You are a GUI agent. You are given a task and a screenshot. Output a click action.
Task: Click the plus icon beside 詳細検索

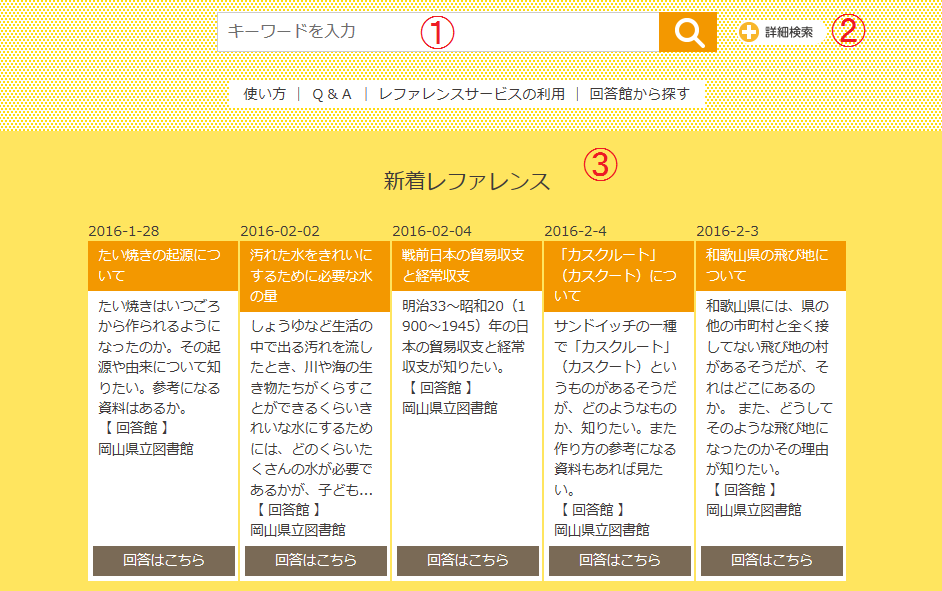click(x=749, y=32)
